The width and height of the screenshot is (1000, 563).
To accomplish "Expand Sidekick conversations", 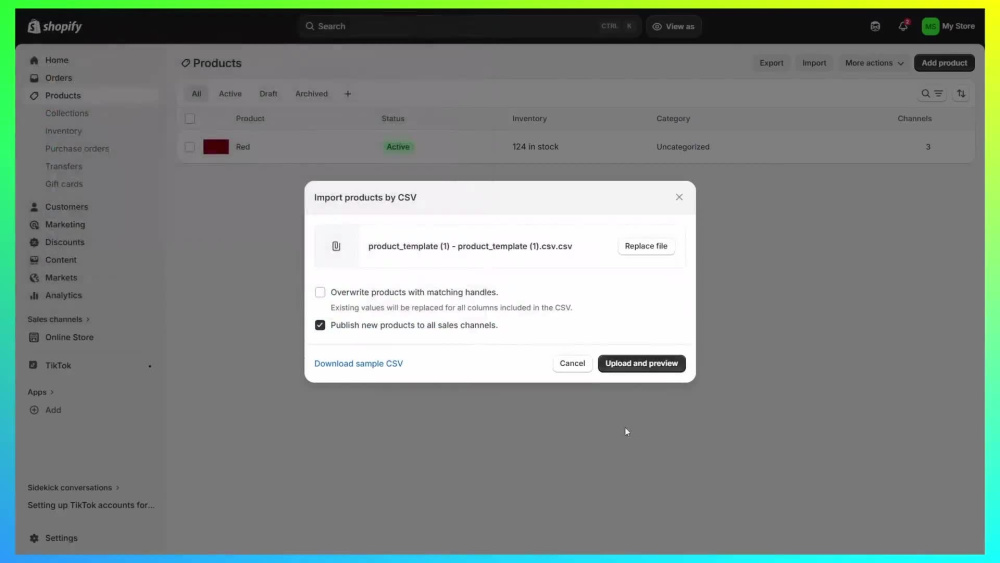I will click(x=73, y=488).
